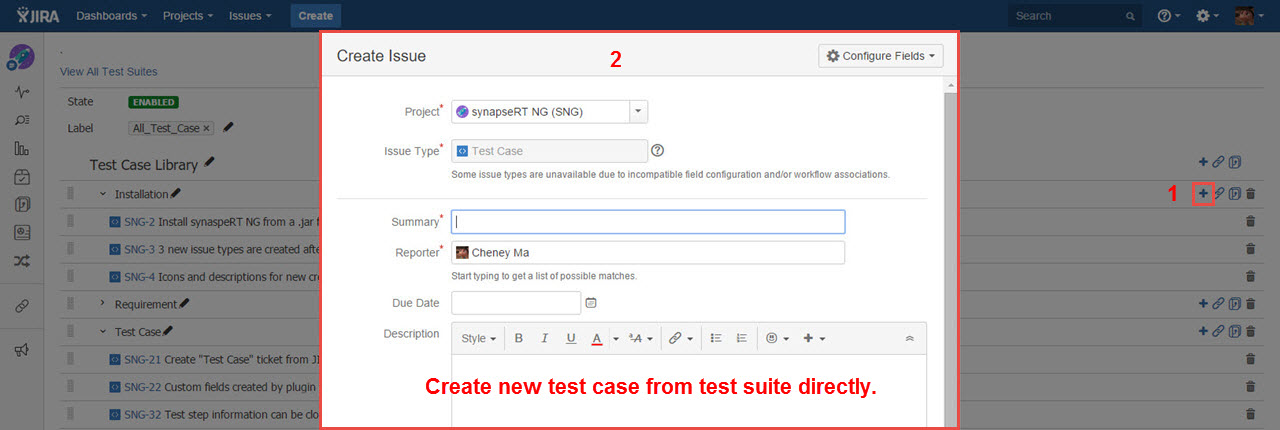Collapse the editor toolbar
Viewport: 1280px width, 430px height.
[909, 339]
